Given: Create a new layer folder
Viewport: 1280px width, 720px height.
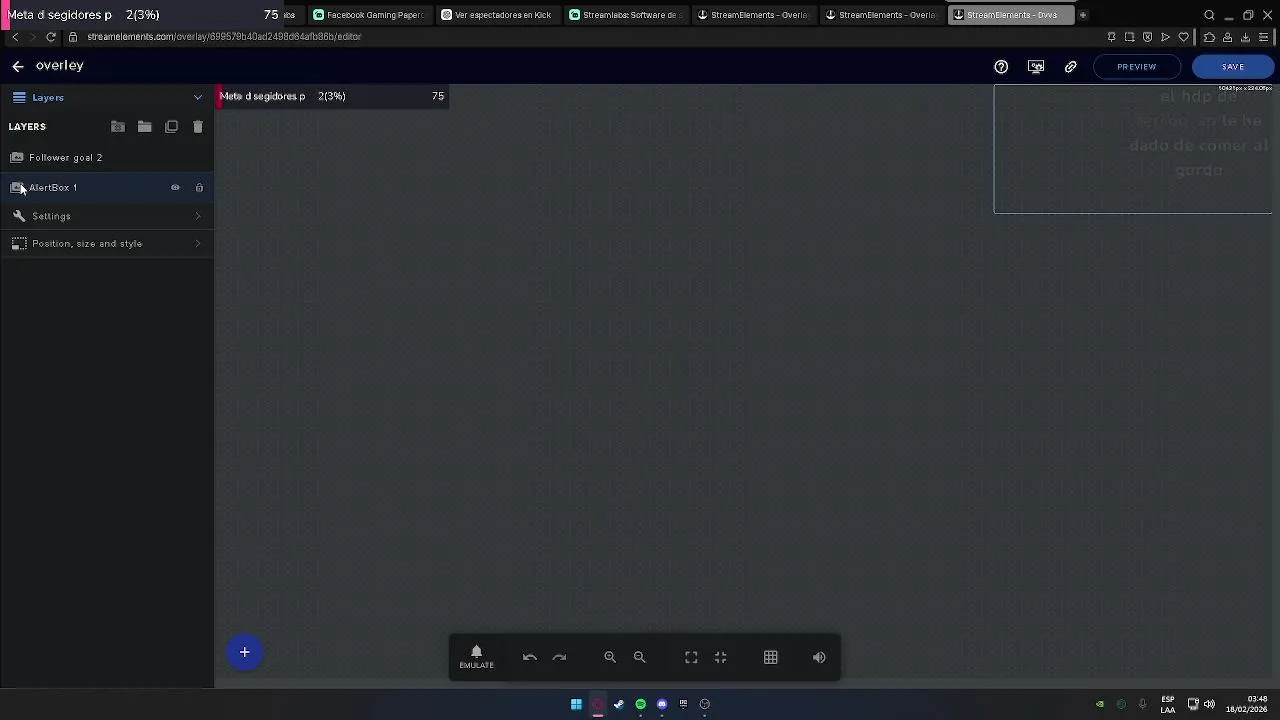Looking at the screenshot, I should click(145, 127).
